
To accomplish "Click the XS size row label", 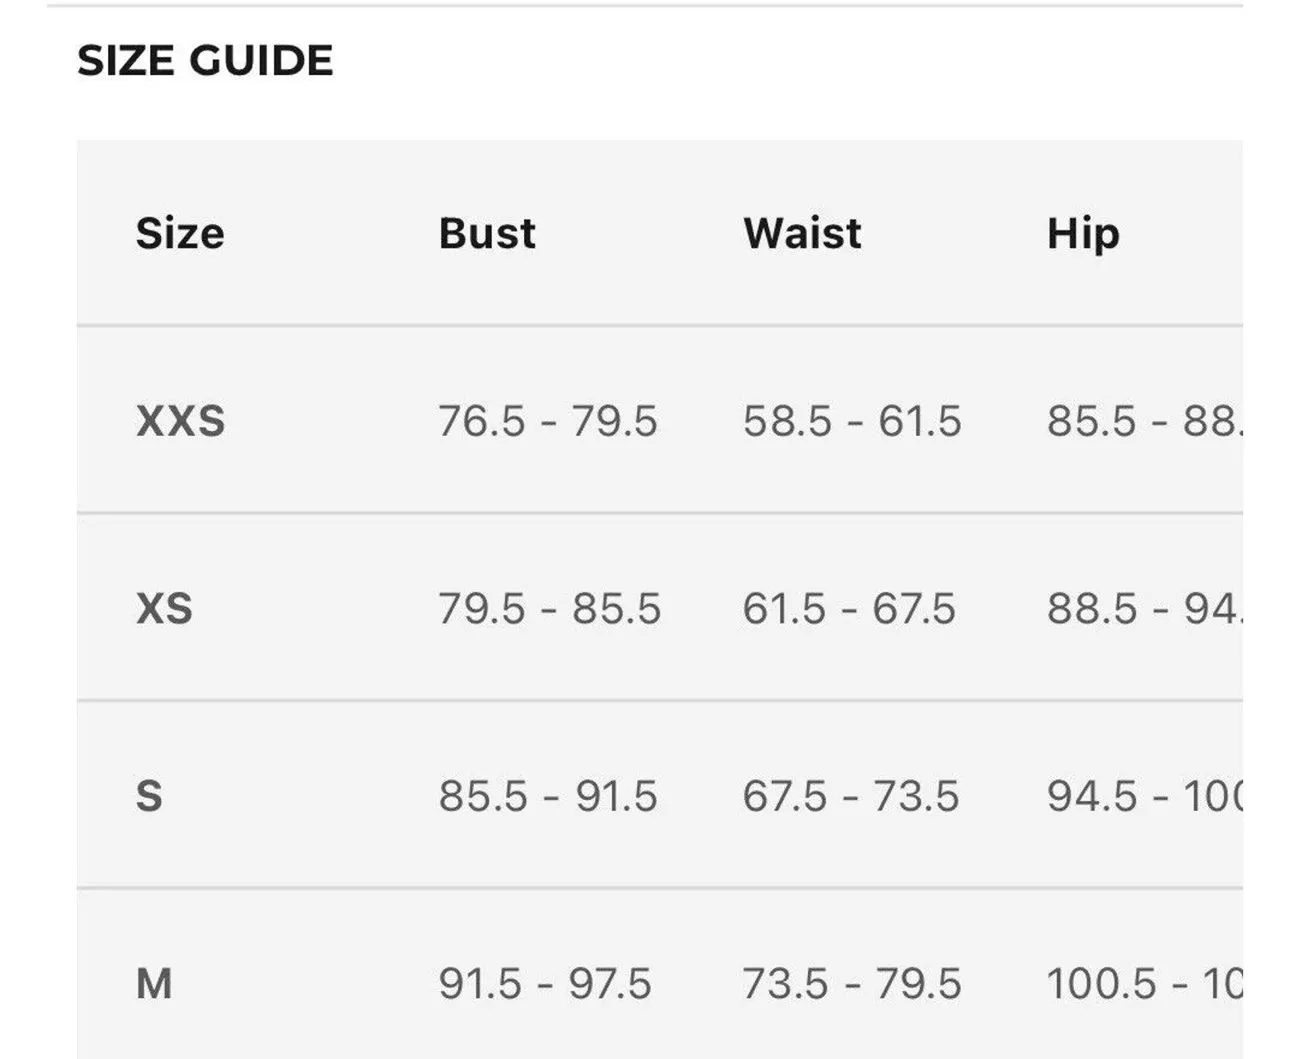I will (x=164, y=609).
